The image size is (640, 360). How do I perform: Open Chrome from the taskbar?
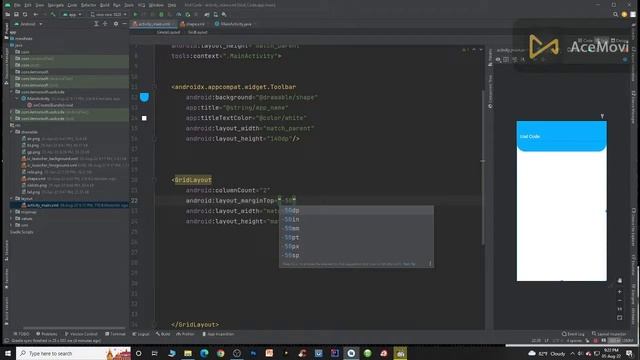tap(220, 353)
